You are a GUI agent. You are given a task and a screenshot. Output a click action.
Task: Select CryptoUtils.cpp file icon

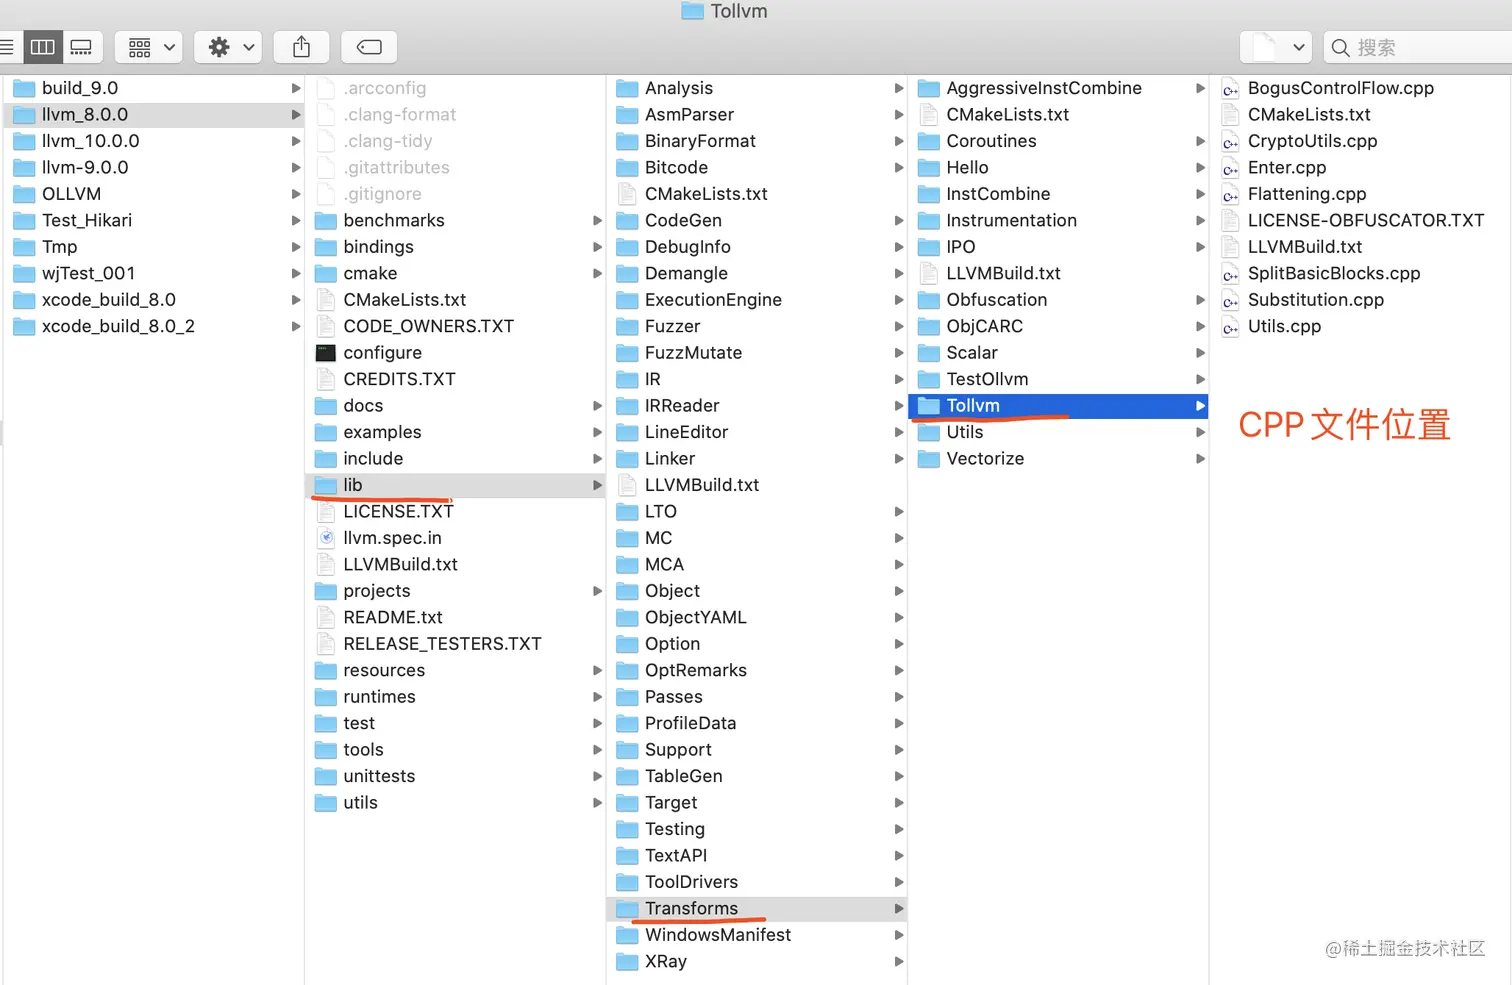[x=1231, y=141]
